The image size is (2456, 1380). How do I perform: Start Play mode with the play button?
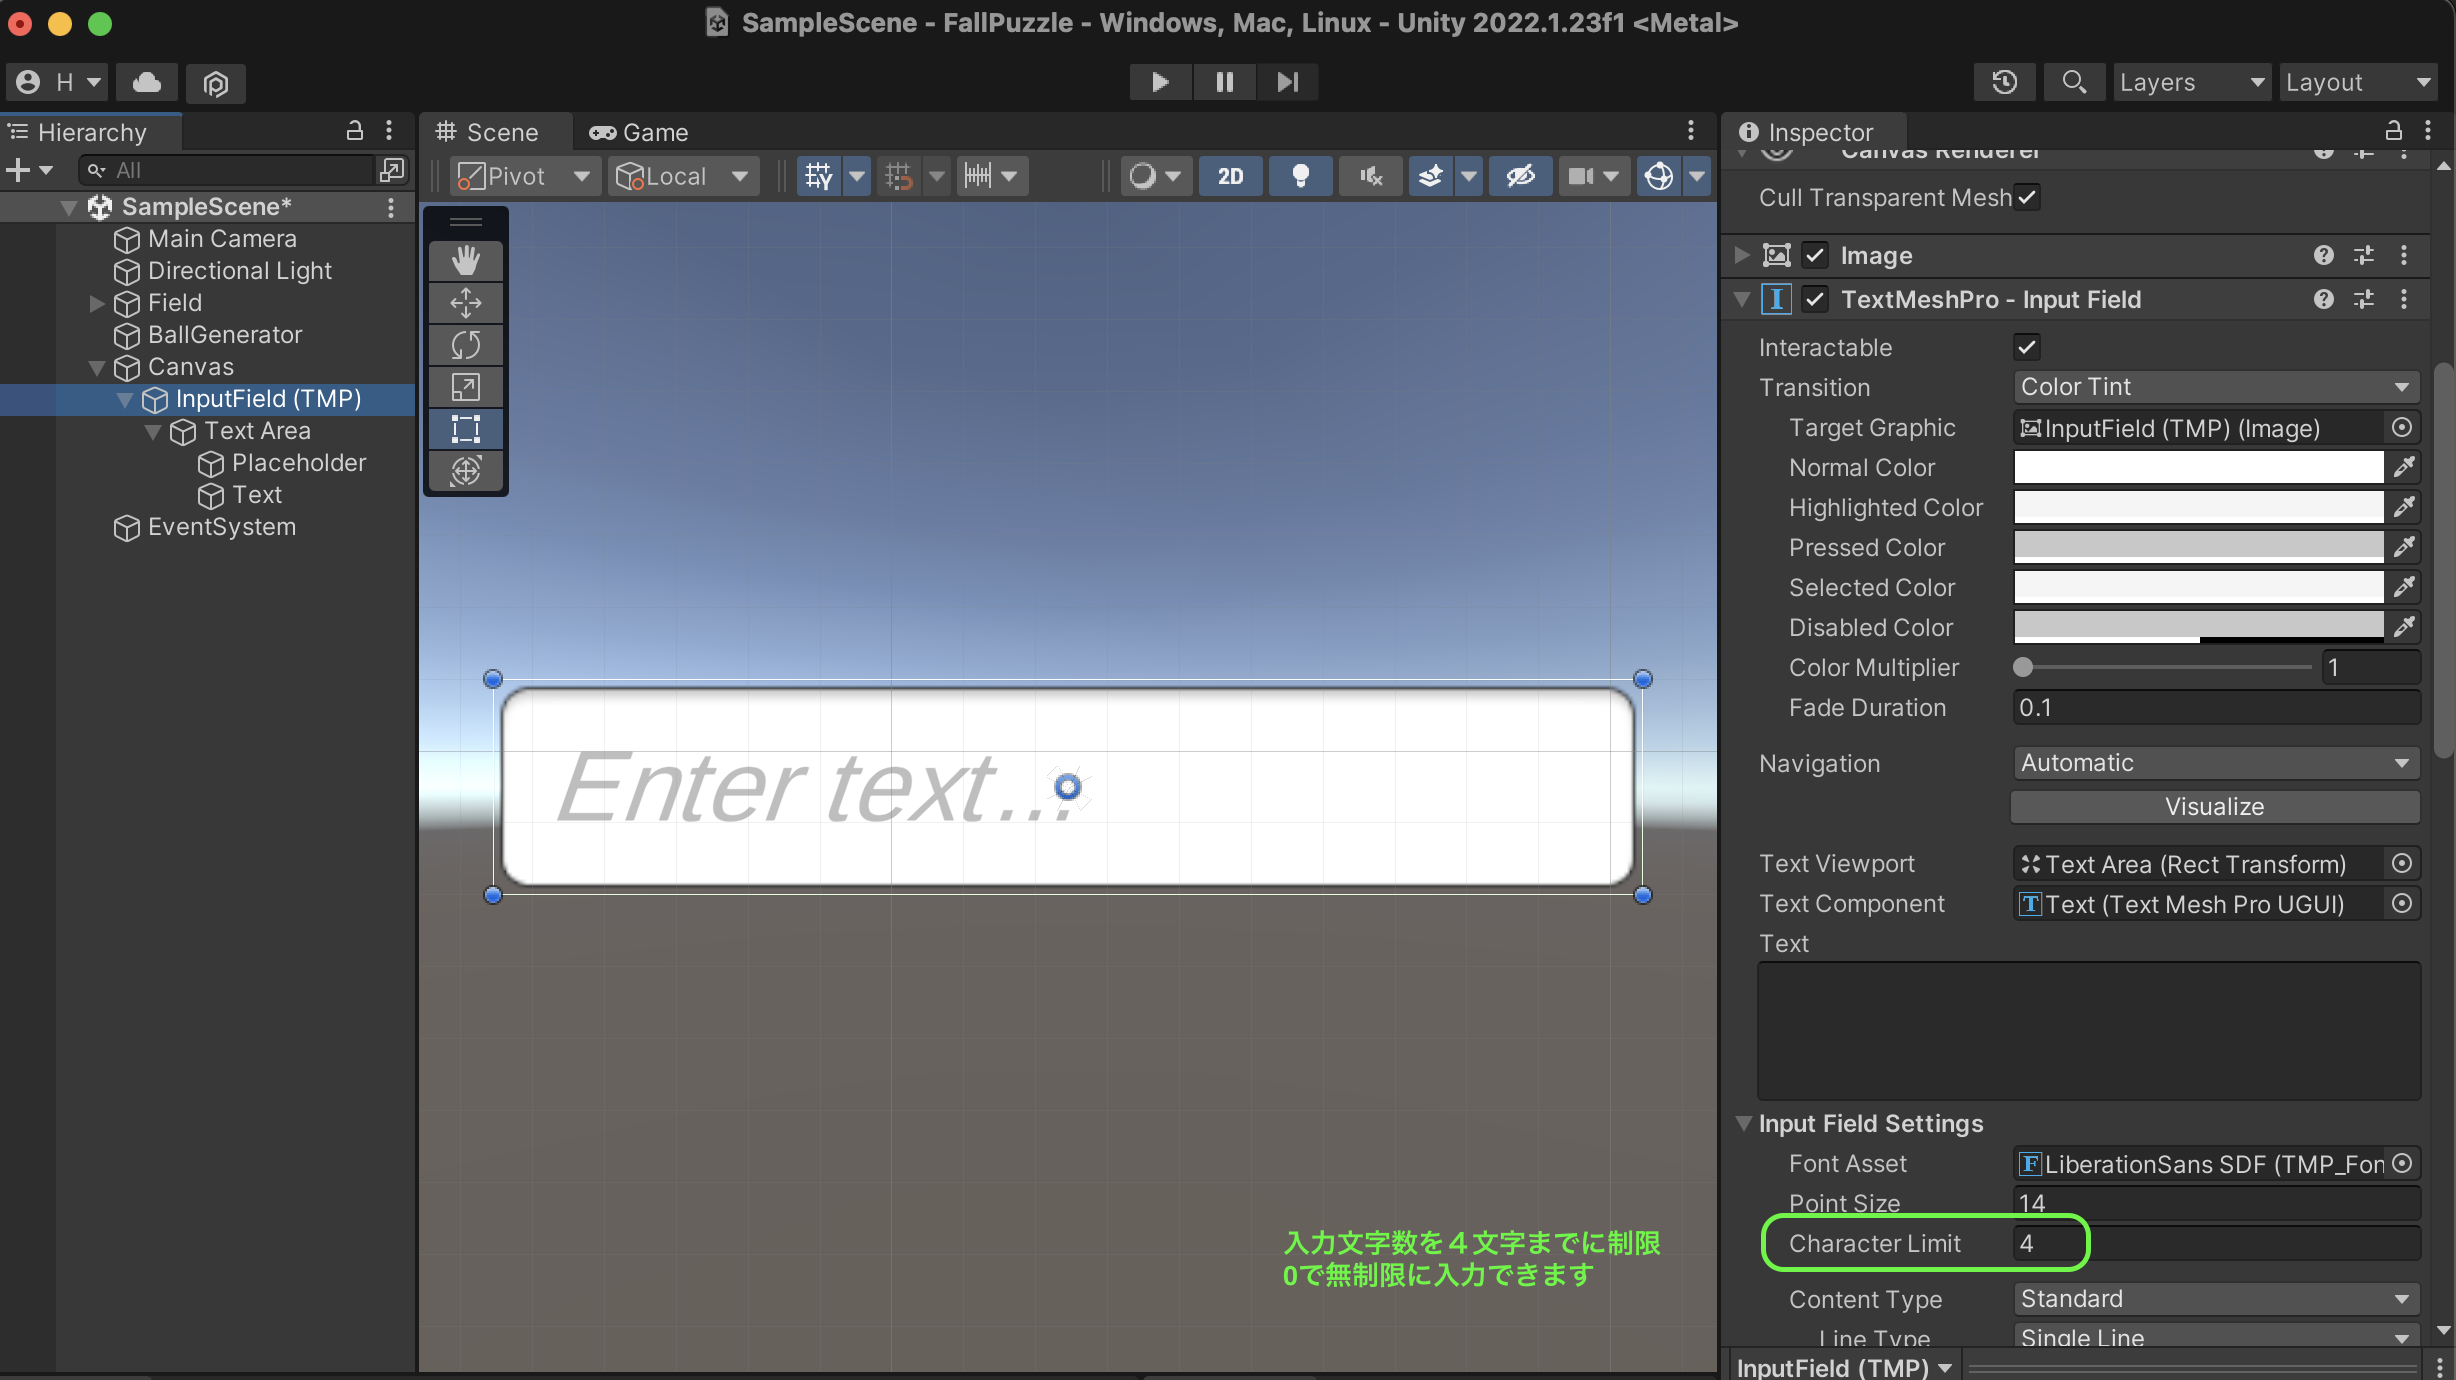(1160, 82)
